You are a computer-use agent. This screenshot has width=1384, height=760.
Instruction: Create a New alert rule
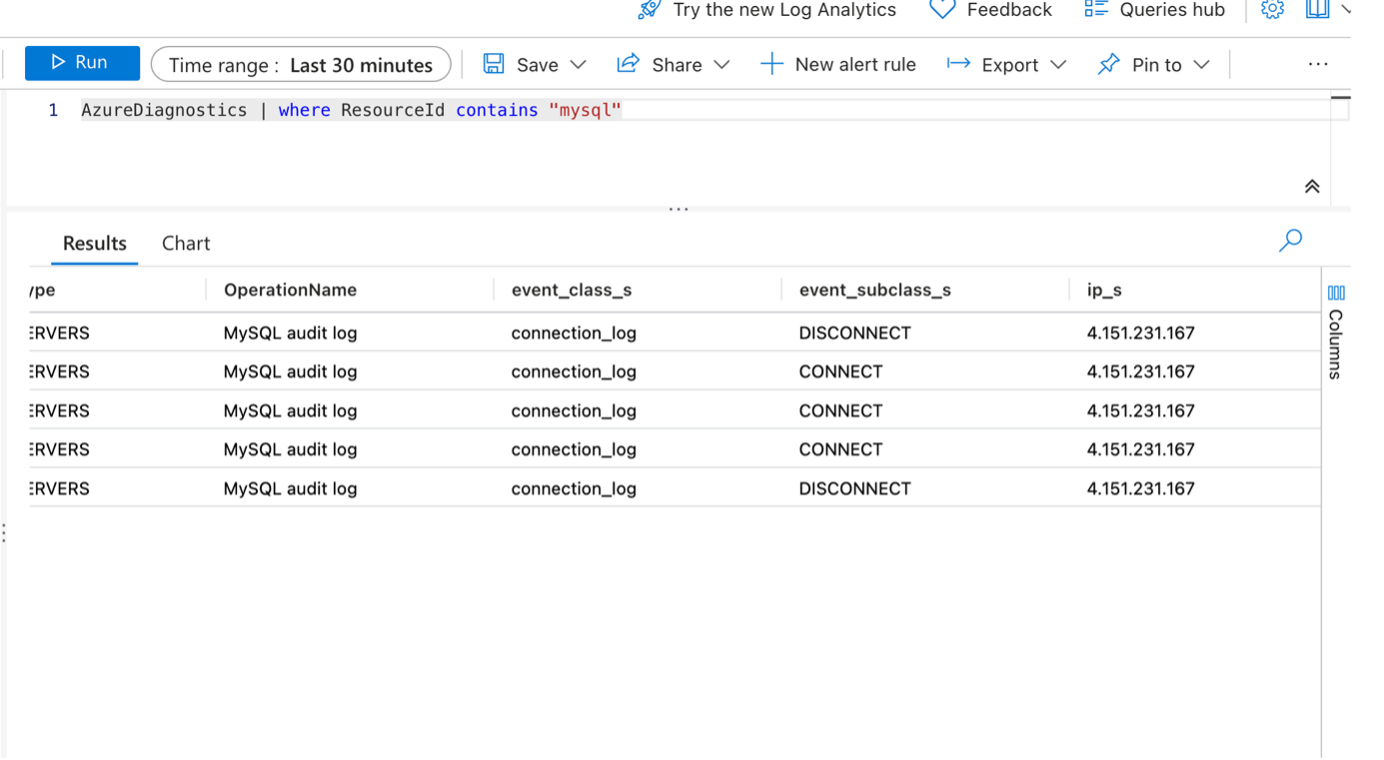point(838,65)
